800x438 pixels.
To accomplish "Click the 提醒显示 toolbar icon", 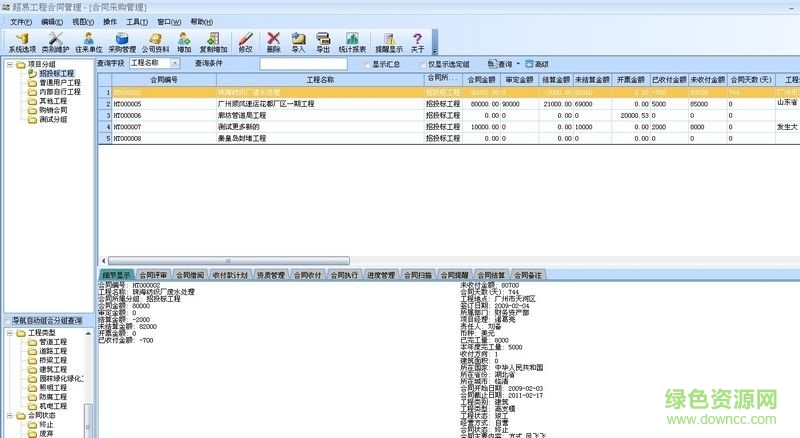I will [389, 41].
